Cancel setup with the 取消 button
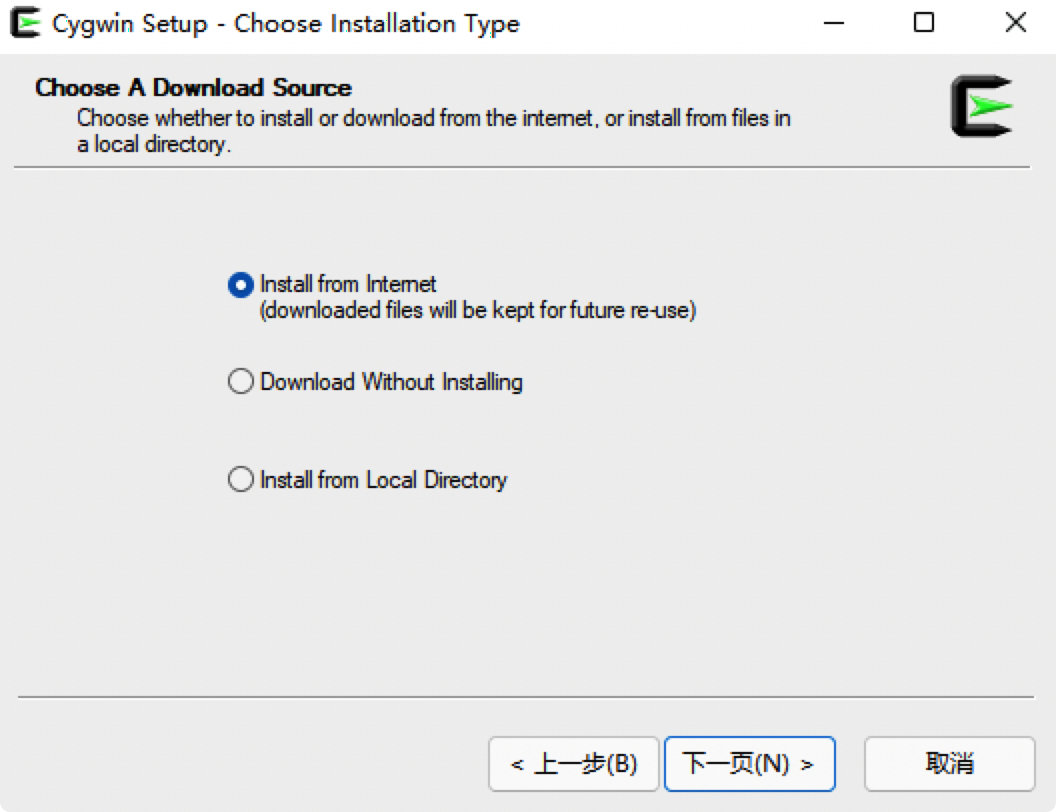Image resolution: width=1056 pixels, height=812 pixels. coord(949,764)
